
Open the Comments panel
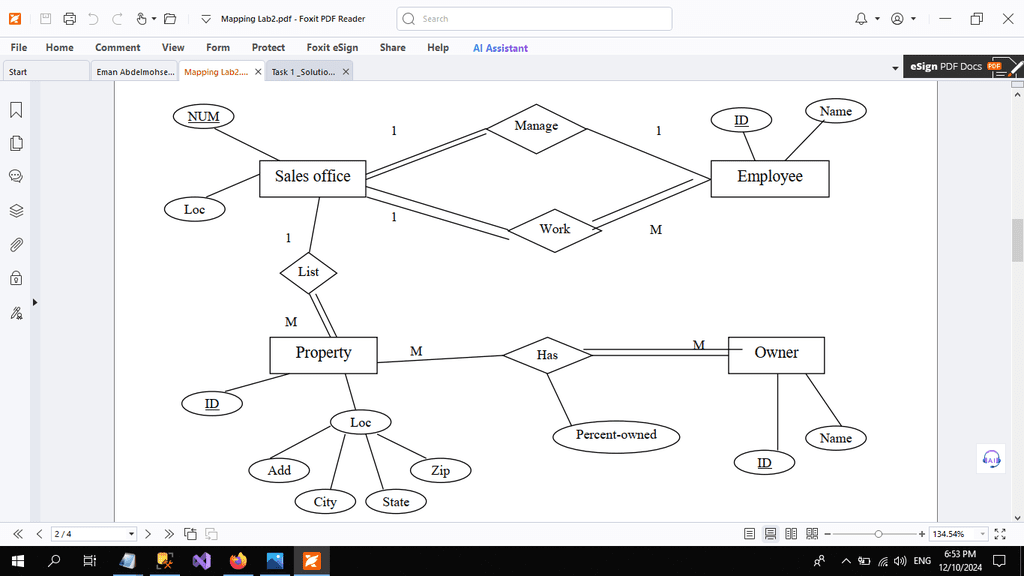(x=16, y=176)
